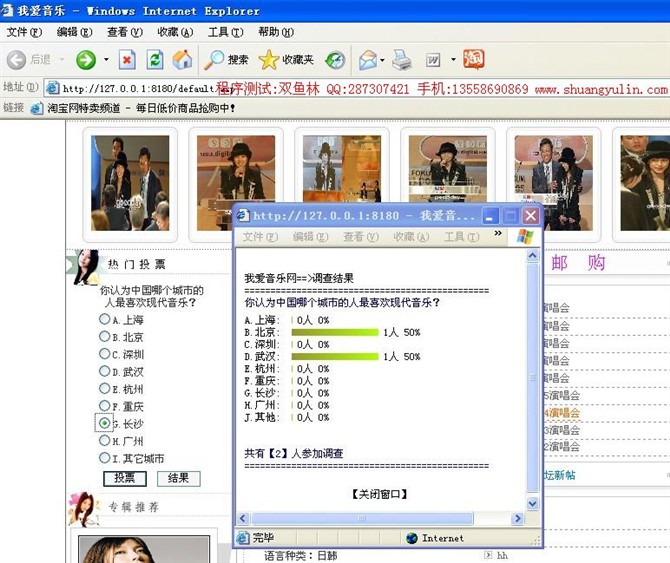
Task: Open the fourth gallery photo at the podium
Action: tap(448, 169)
